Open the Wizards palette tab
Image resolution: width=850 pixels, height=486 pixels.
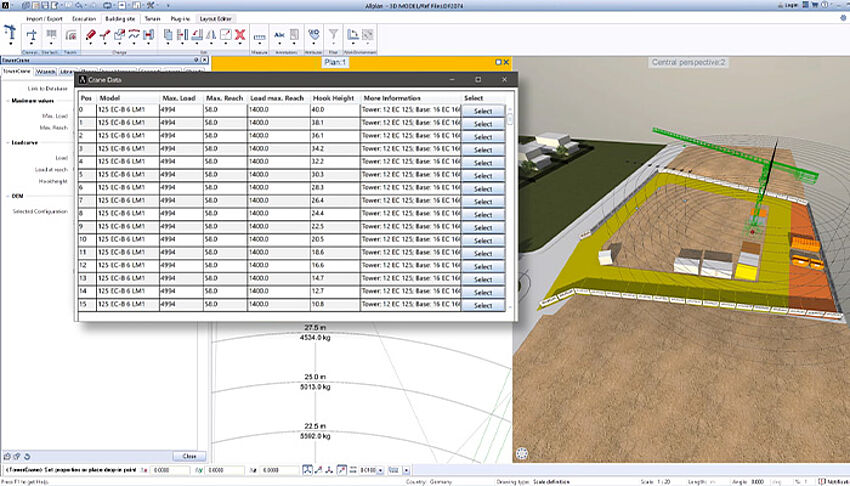tap(45, 72)
